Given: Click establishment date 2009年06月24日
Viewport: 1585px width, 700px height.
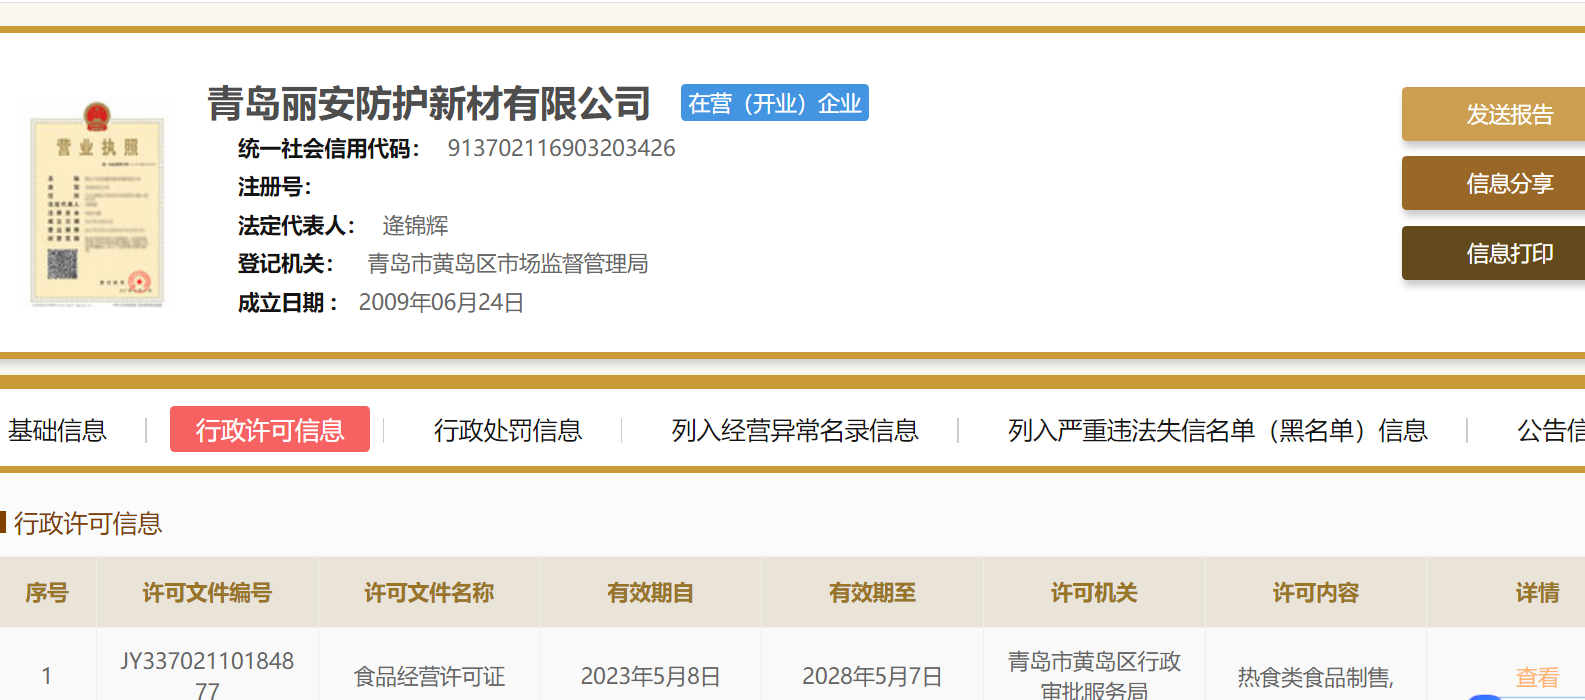Looking at the screenshot, I should pos(441,302).
